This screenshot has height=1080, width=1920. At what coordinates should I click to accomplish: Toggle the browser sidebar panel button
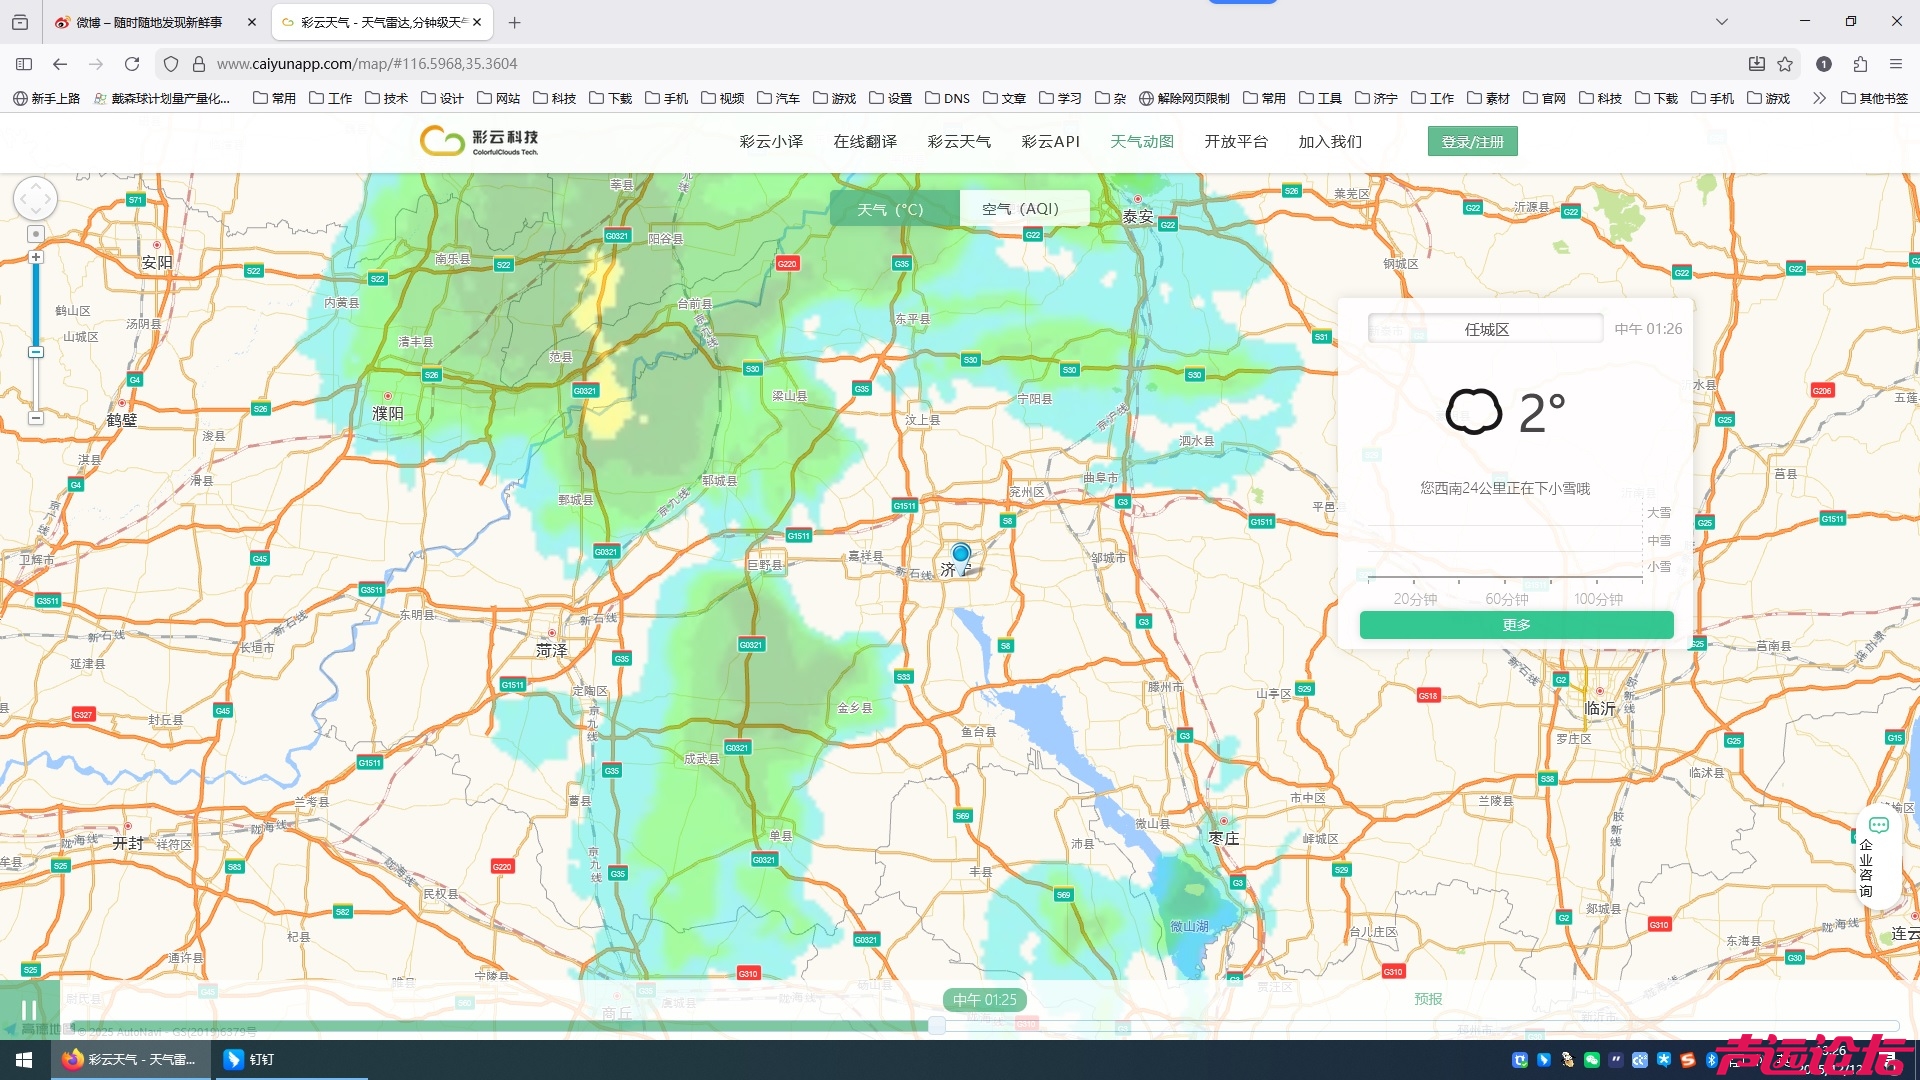coord(24,64)
